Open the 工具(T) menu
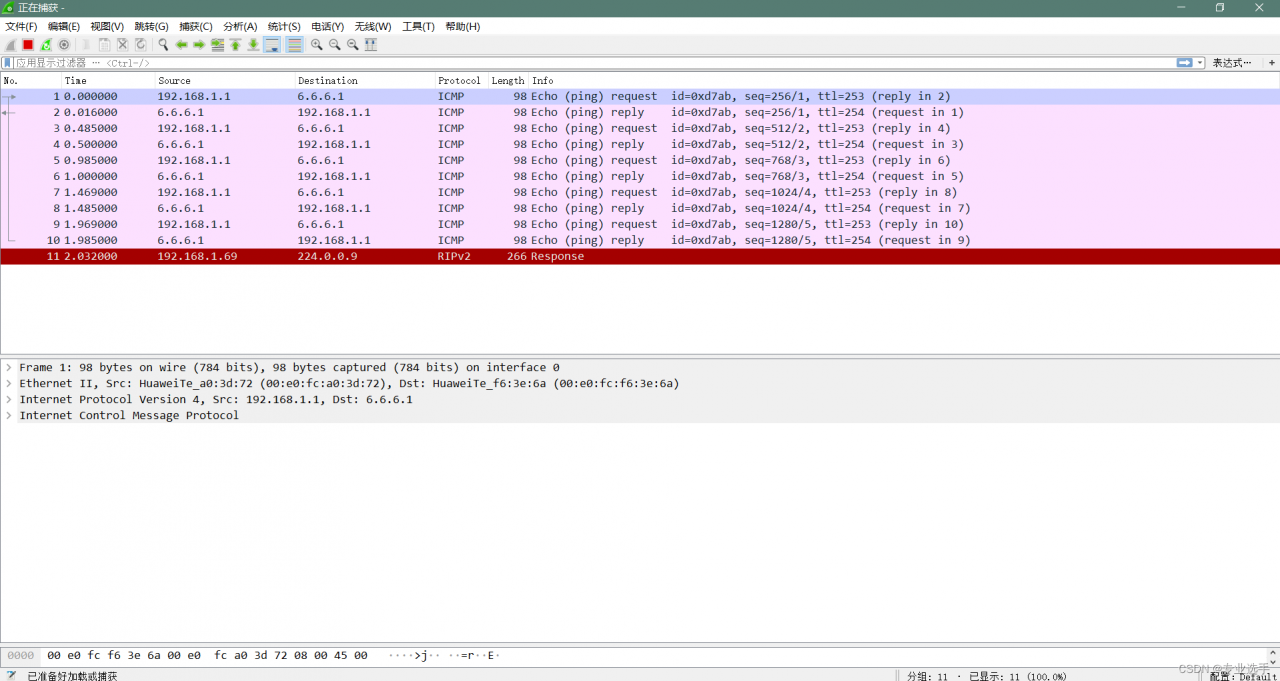Image resolution: width=1280 pixels, height=681 pixels. click(x=418, y=26)
